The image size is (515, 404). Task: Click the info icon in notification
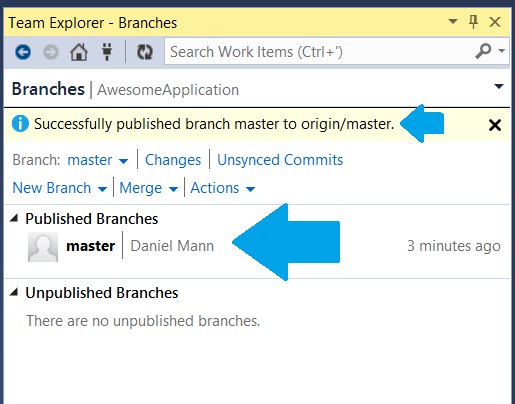[x=20, y=124]
